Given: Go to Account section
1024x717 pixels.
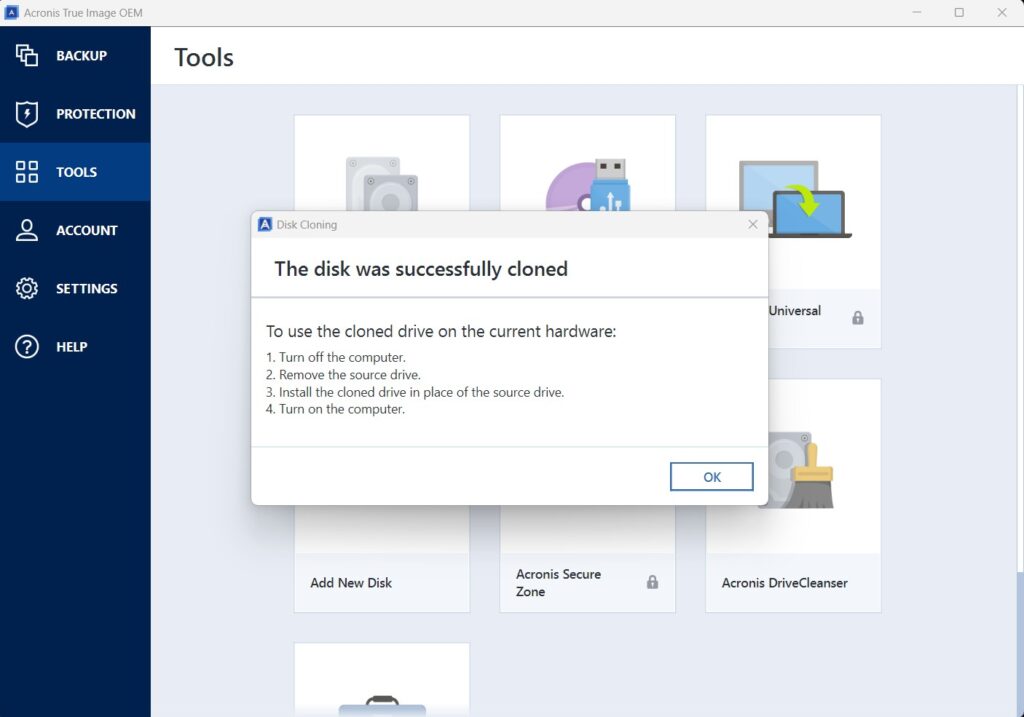Looking at the screenshot, I should pyautogui.click(x=86, y=230).
